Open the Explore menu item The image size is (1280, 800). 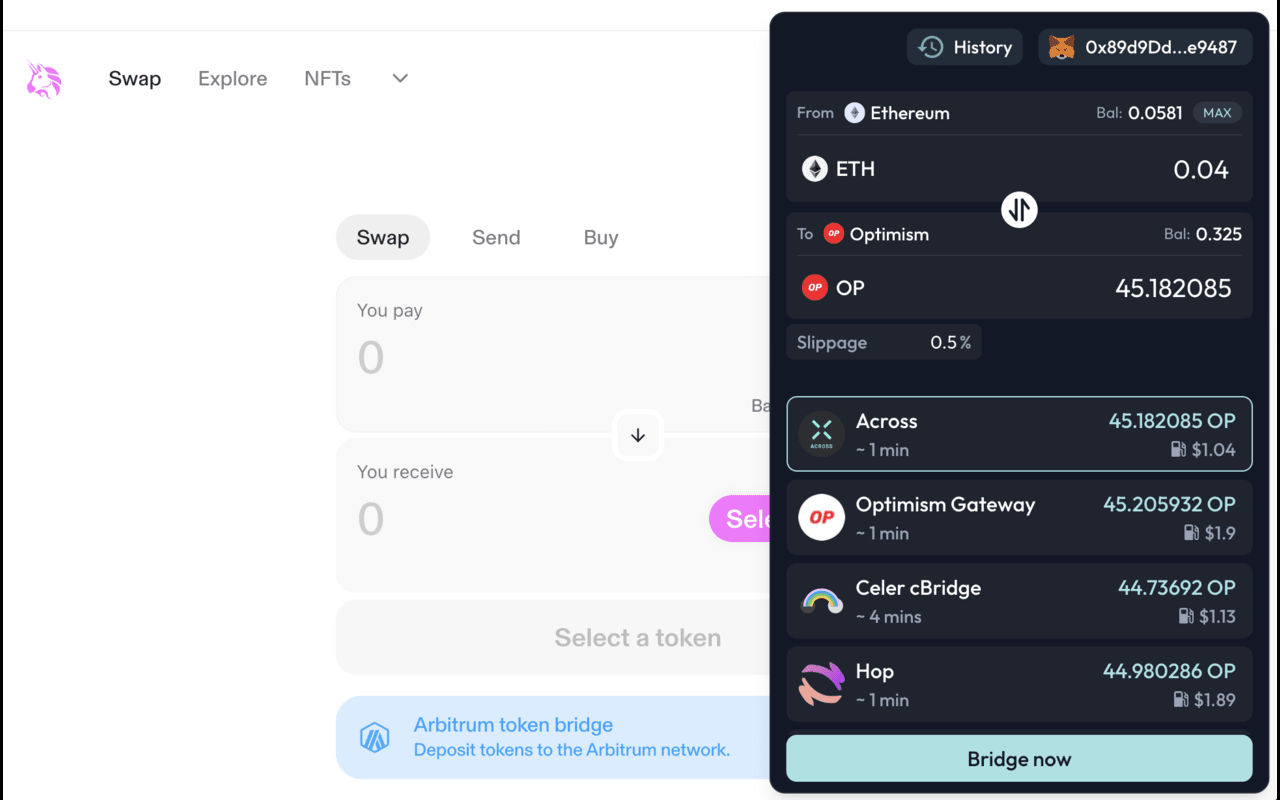(x=232, y=79)
